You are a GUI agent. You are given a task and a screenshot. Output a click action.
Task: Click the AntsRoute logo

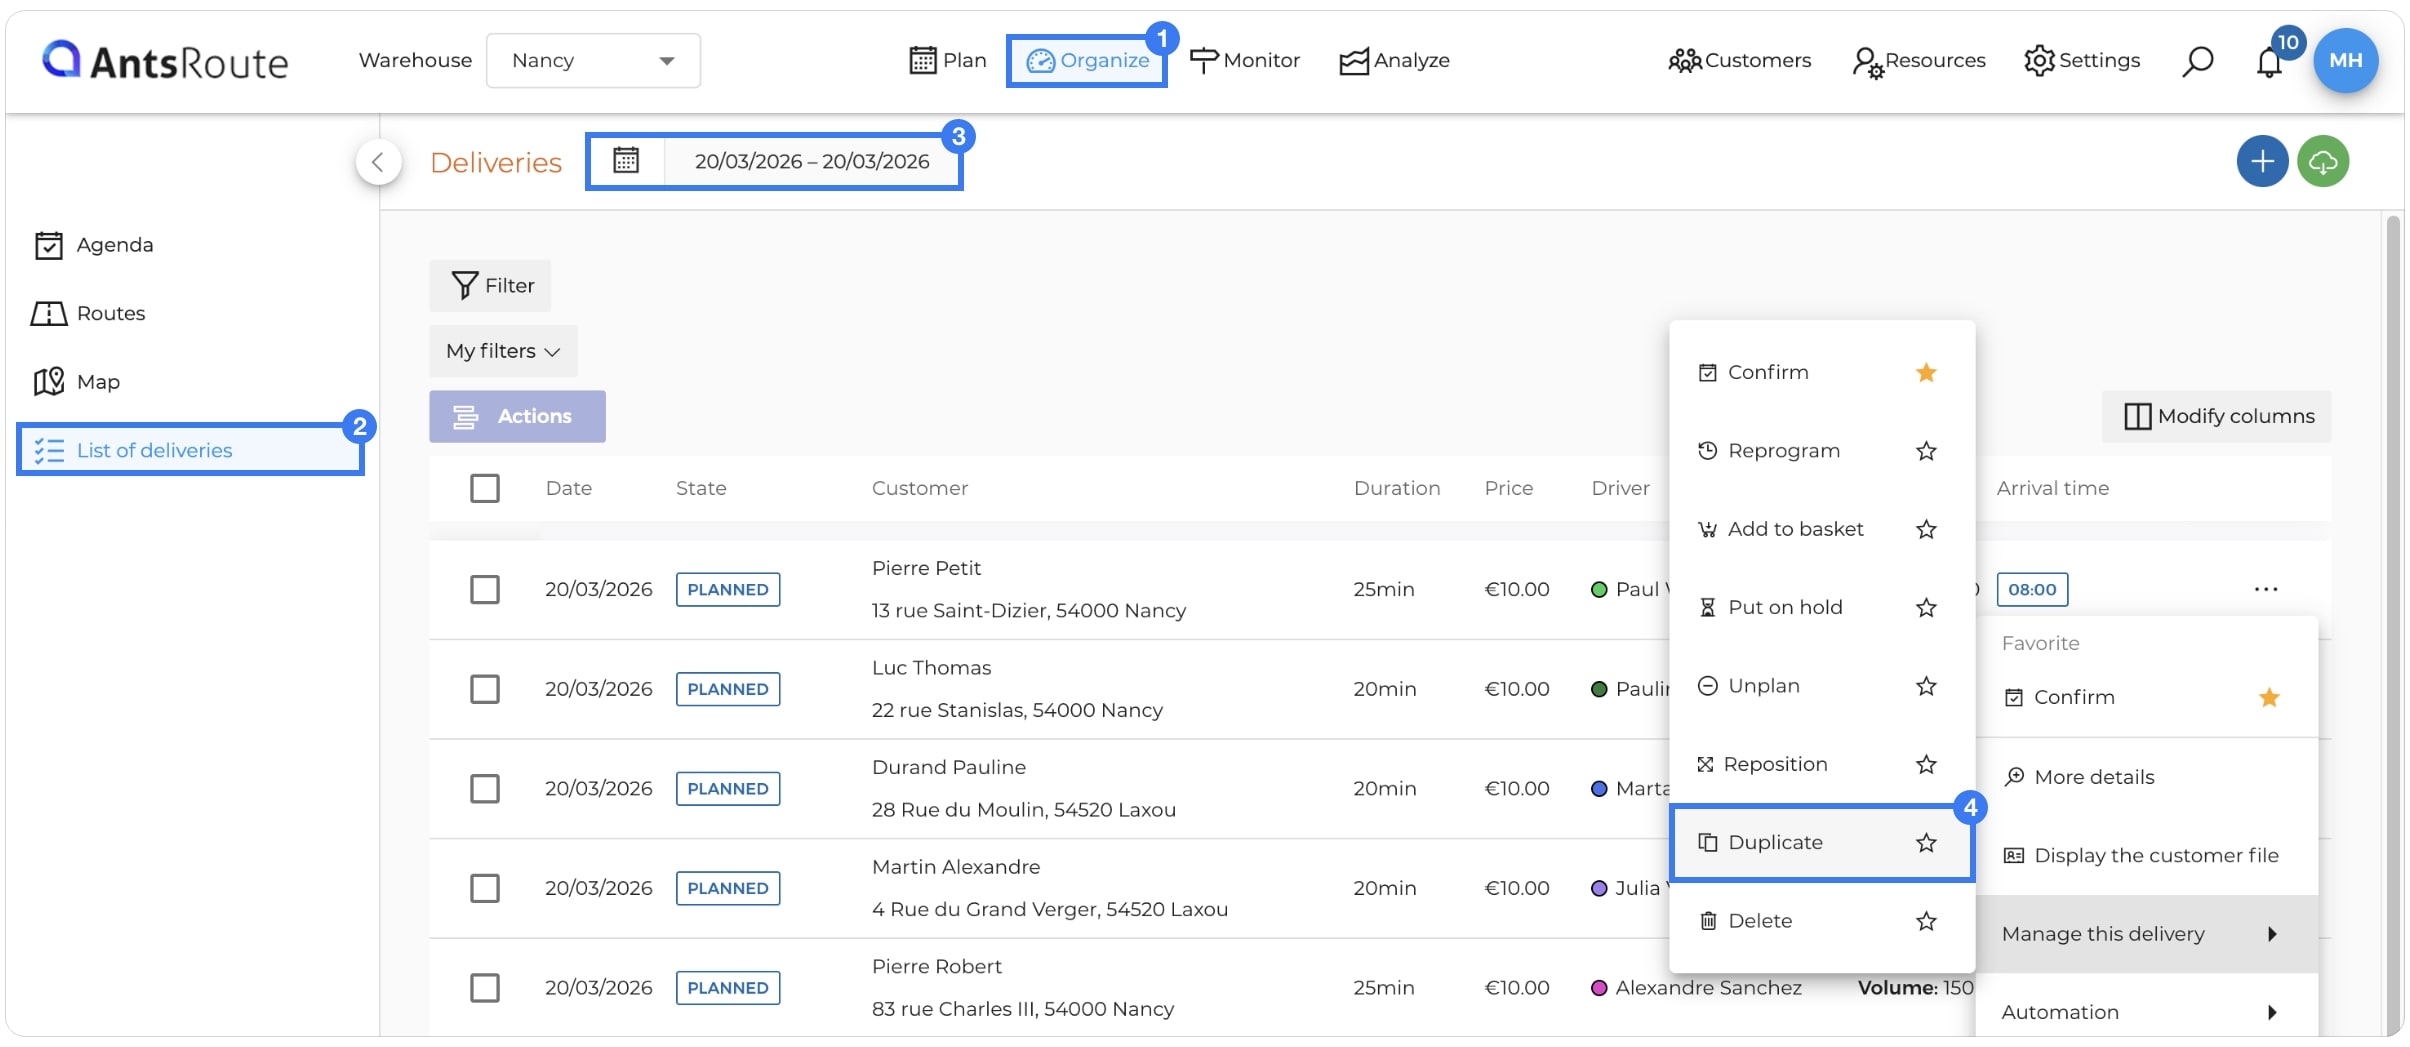pyautogui.click(x=165, y=61)
